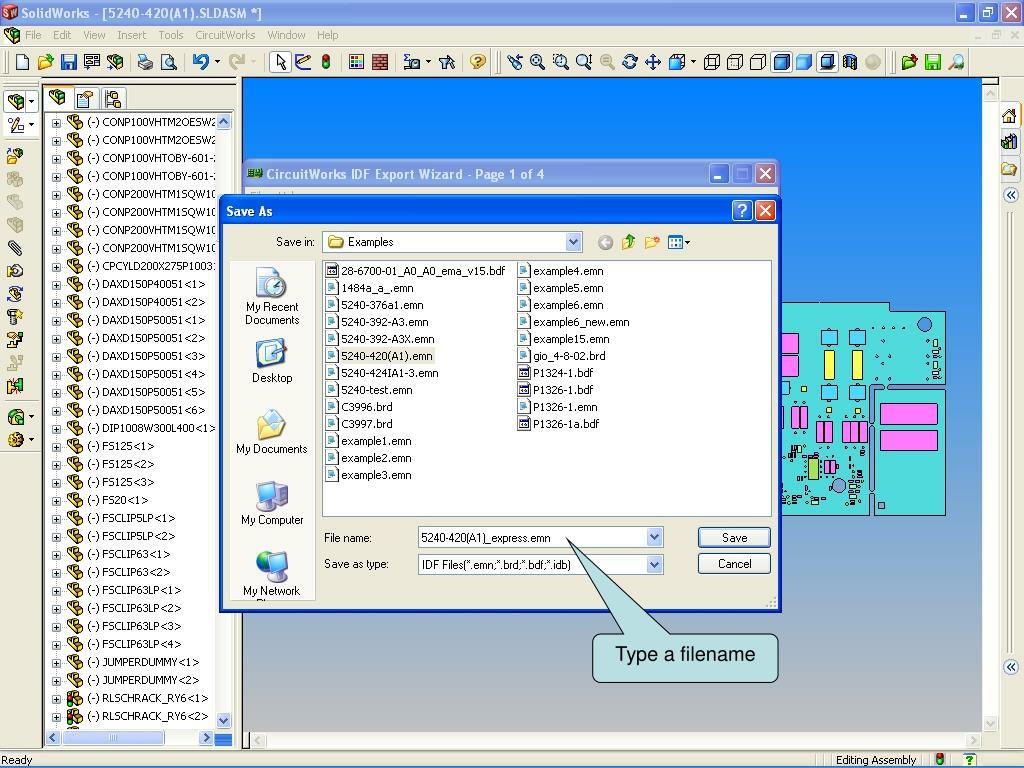Activate the Select cursor tool

[281, 62]
